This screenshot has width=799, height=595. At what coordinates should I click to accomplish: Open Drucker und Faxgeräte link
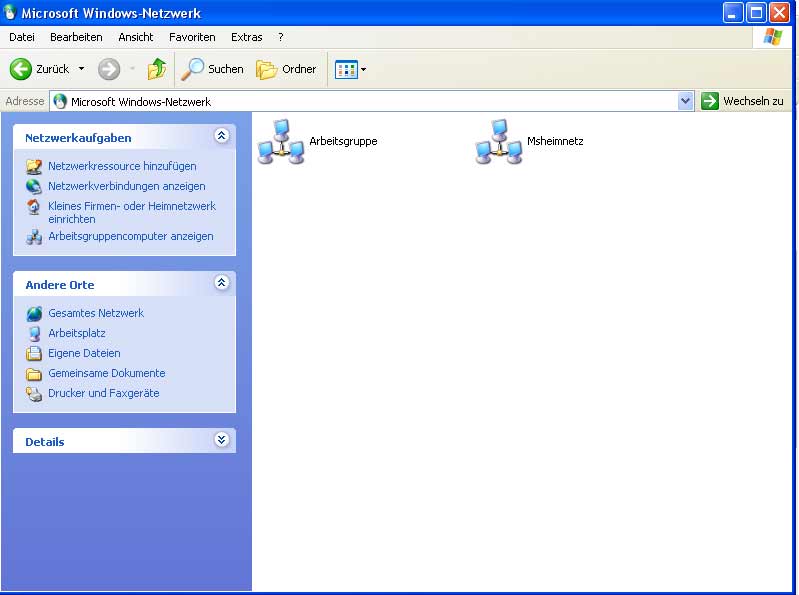(103, 393)
